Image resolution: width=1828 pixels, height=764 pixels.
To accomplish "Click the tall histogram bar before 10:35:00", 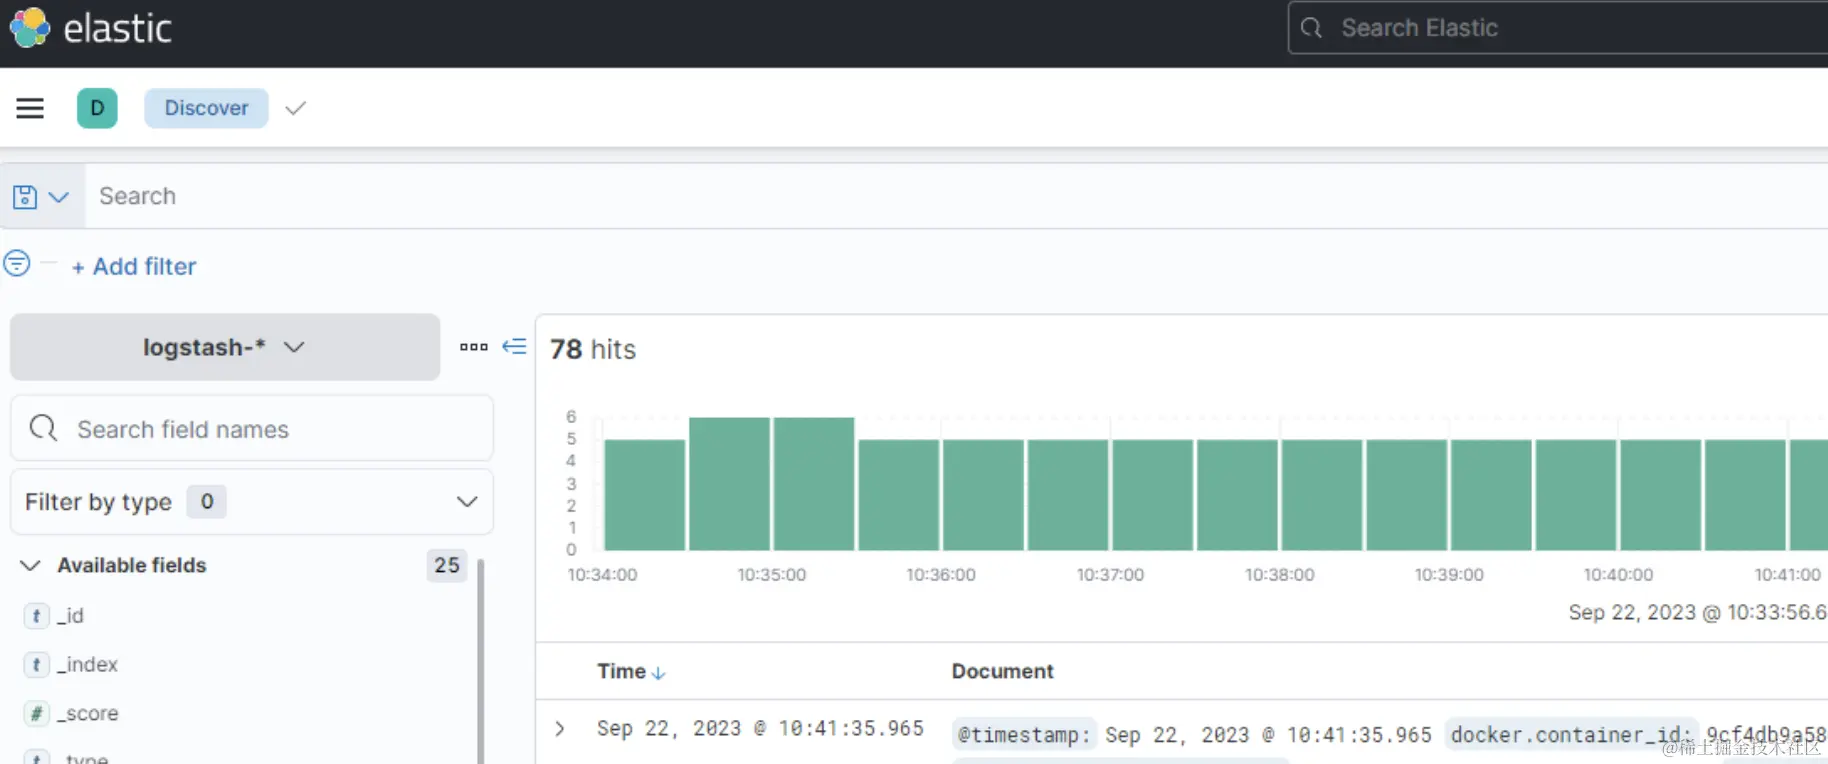I will coord(729,484).
